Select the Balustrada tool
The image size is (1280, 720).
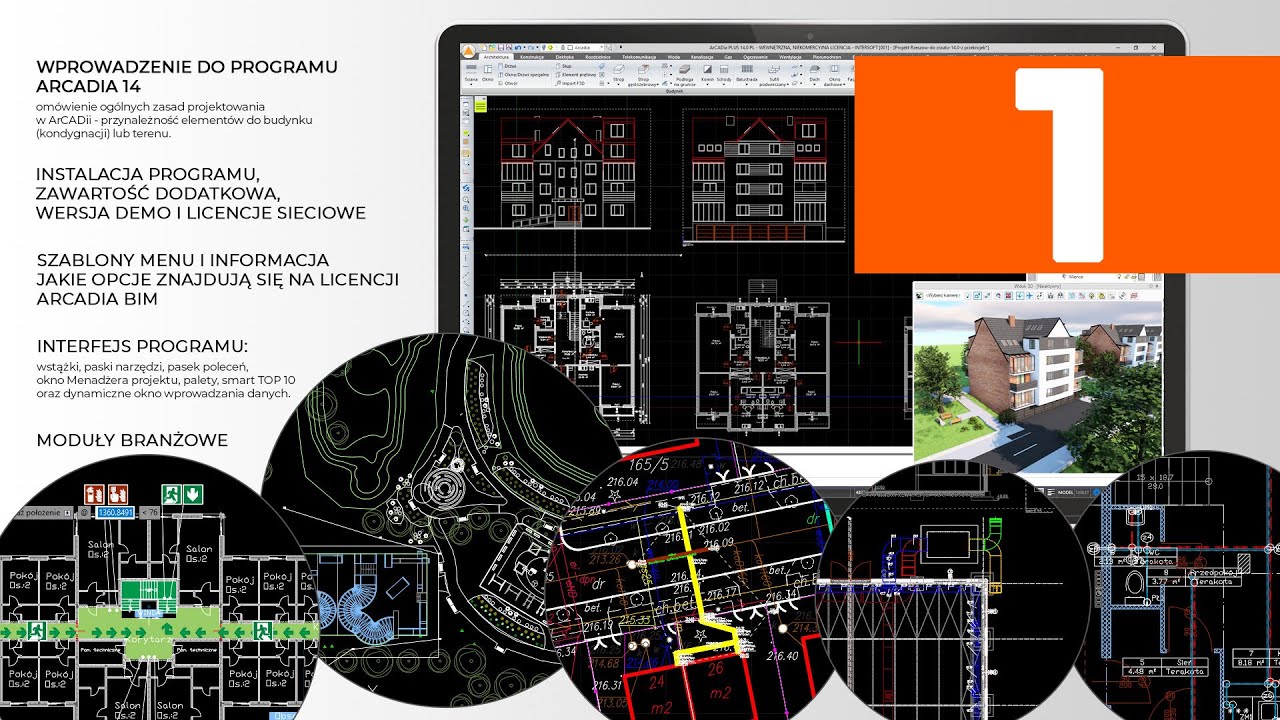(747, 71)
